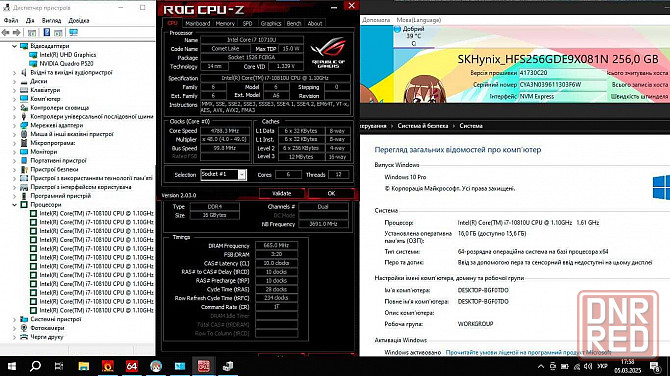
Task: Switch to the Bench tab in CPU-Z
Action: (294, 24)
